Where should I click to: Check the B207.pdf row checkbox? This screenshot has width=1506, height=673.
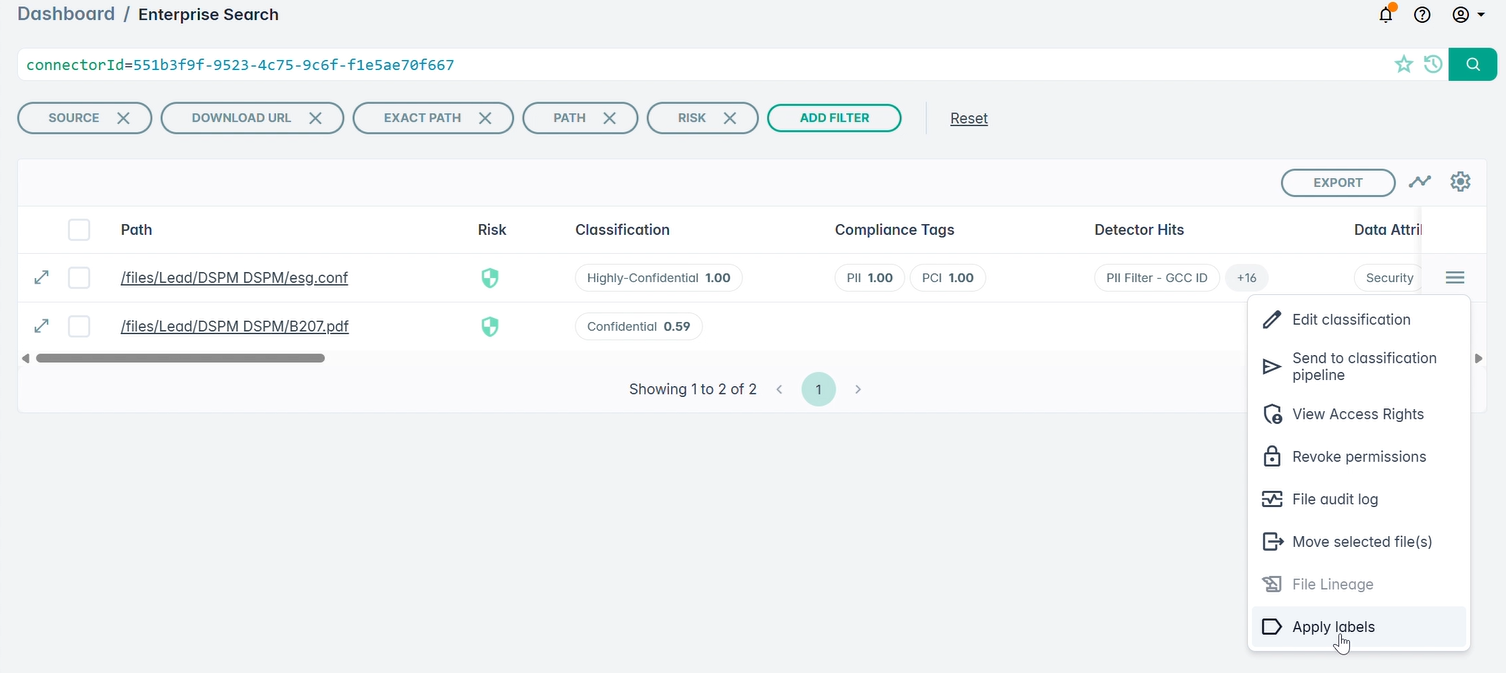pyautogui.click(x=79, y=326)
